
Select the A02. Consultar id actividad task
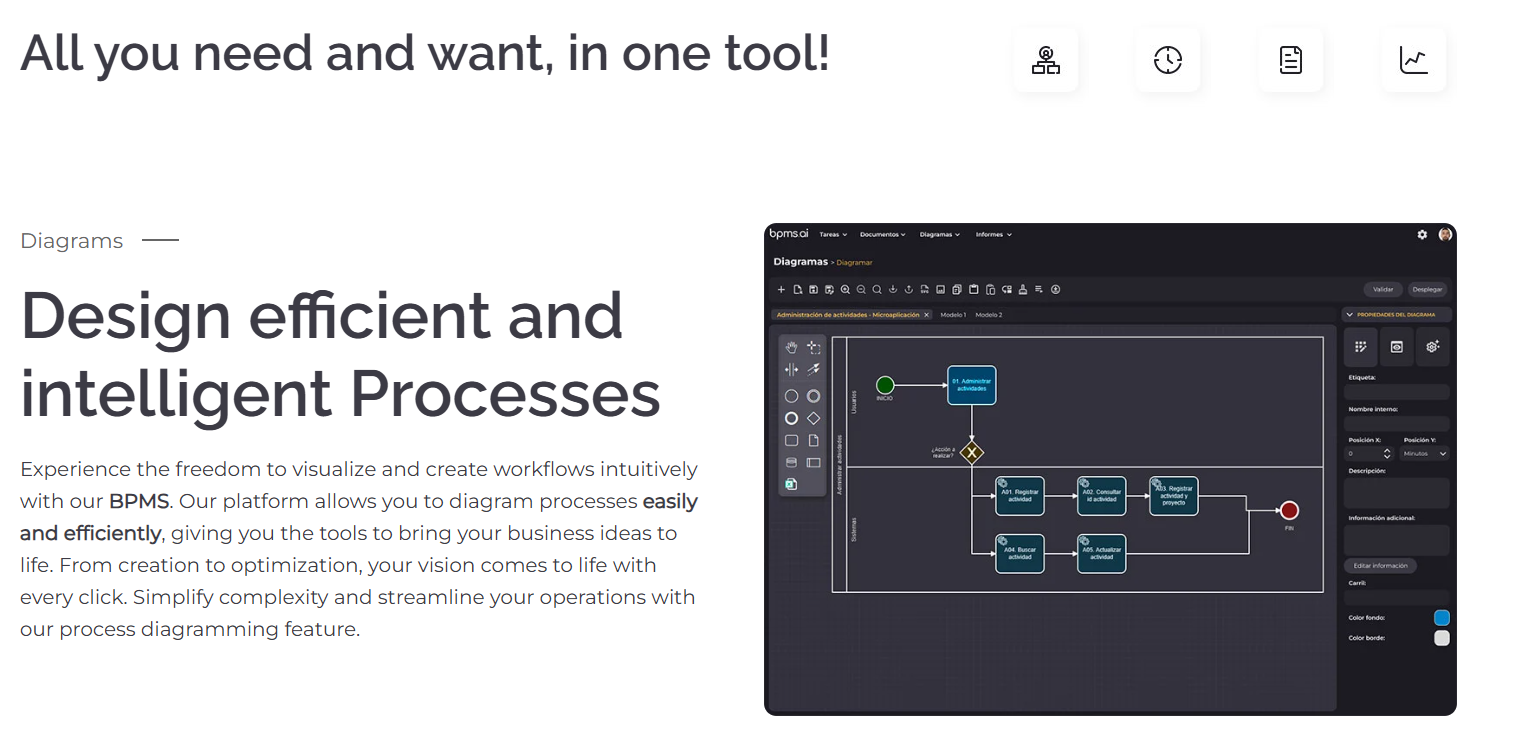[x=1102, y=496]
